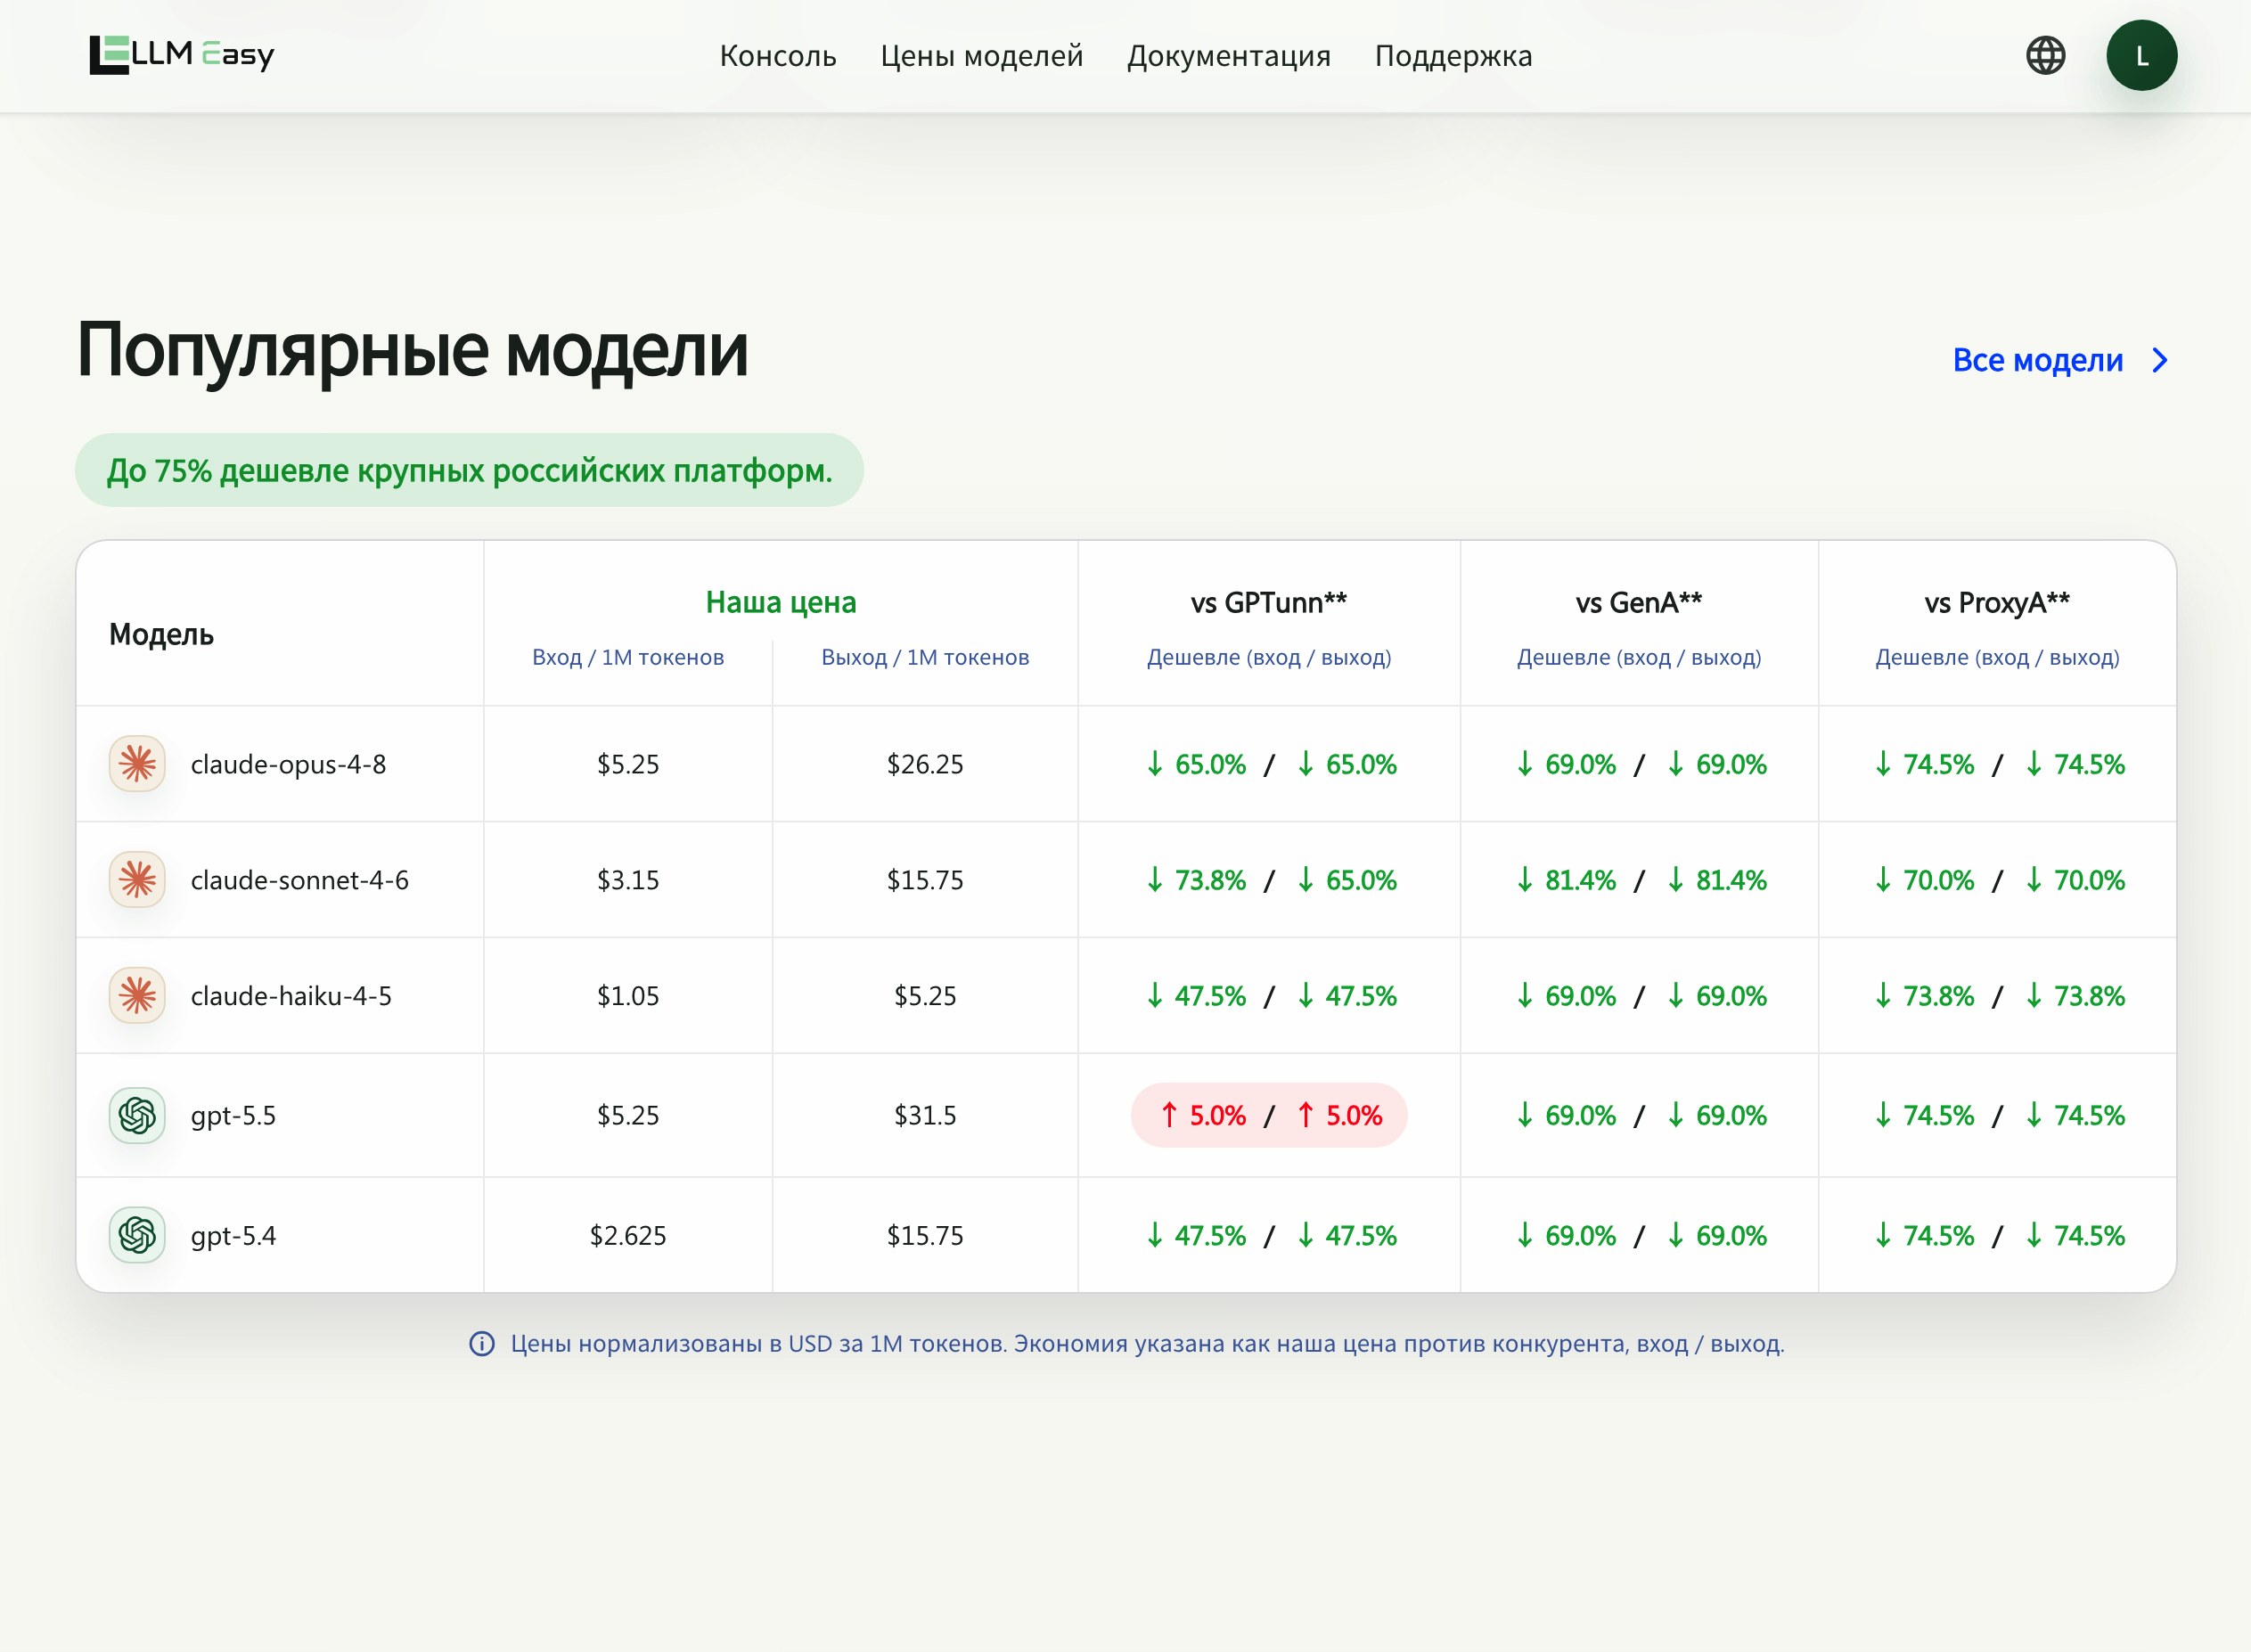Open the Документация menu item

point(1229,56)
